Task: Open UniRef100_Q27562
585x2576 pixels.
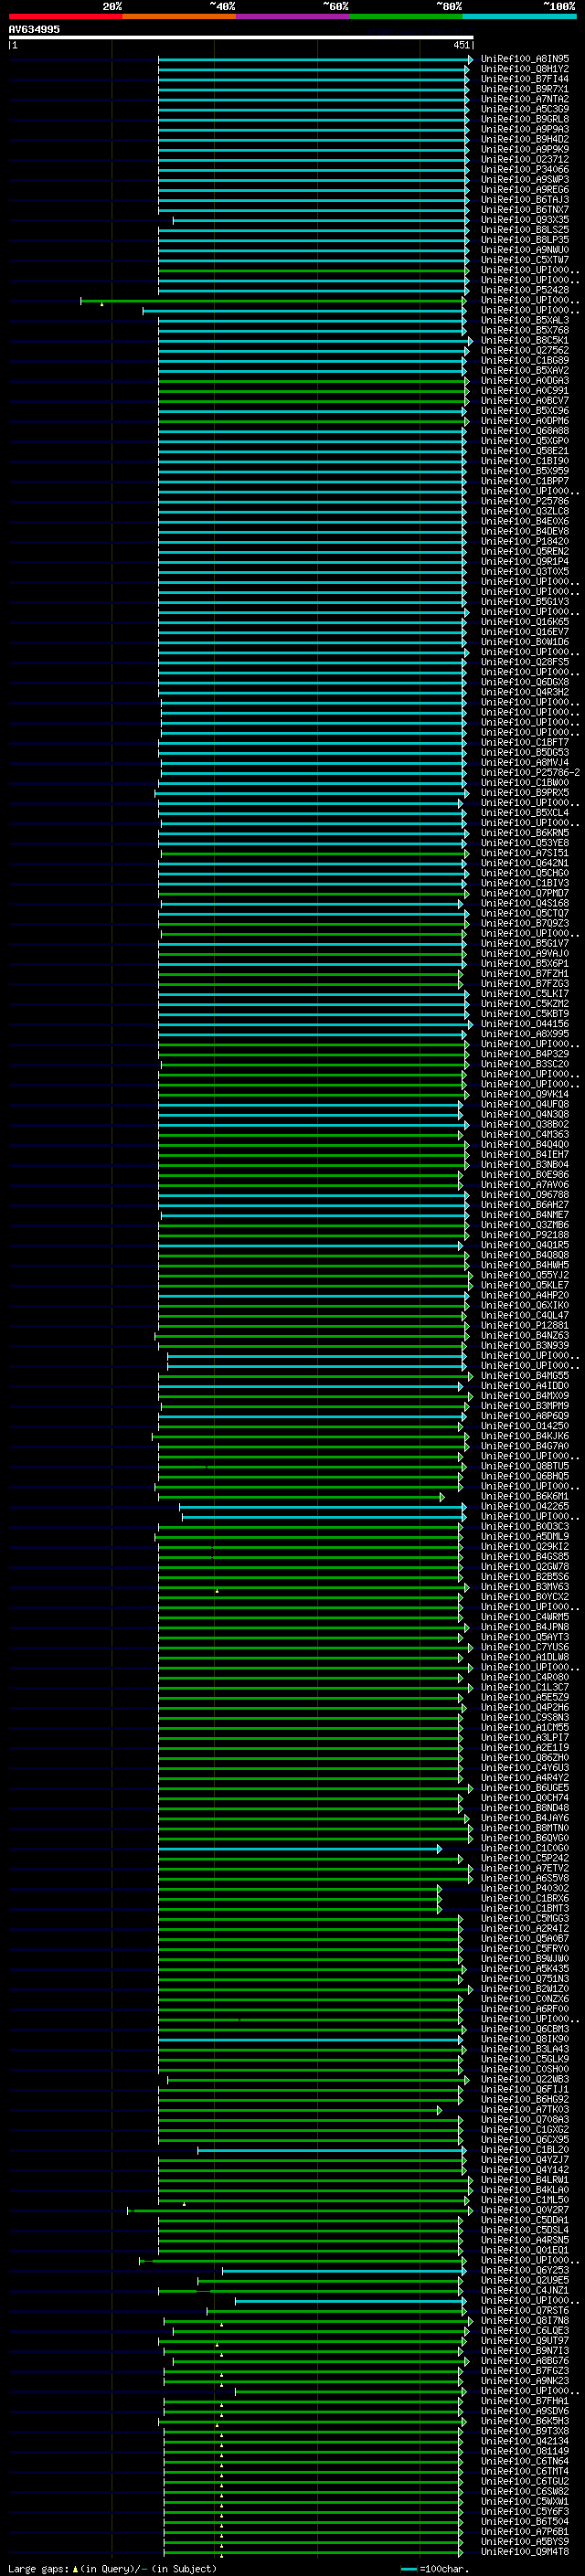Action: point(525,350)
